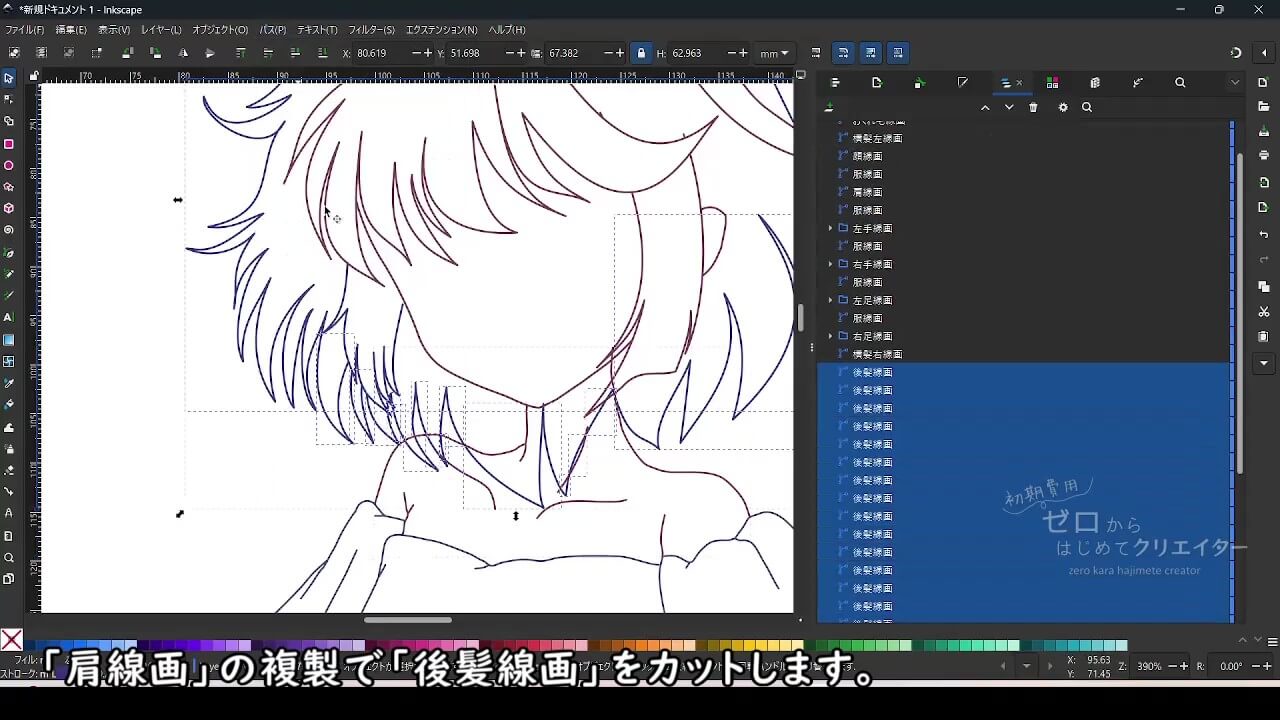The width and height of the screenshot is (1280, 720).
Task: Select the Spiral tool
Action: [x=9, y=230]
